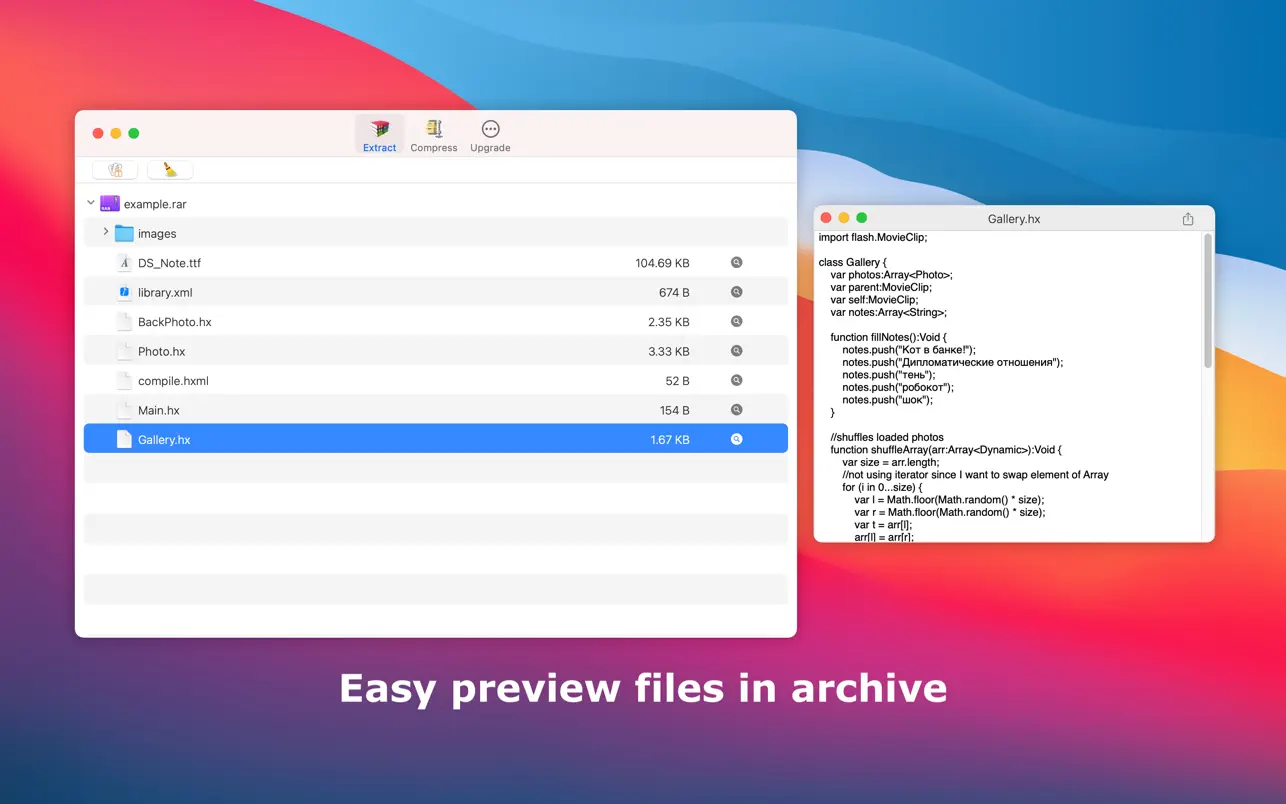Click the Upgrade ellipsis icon
The image size is (1286, 804).
coord(490,129)
